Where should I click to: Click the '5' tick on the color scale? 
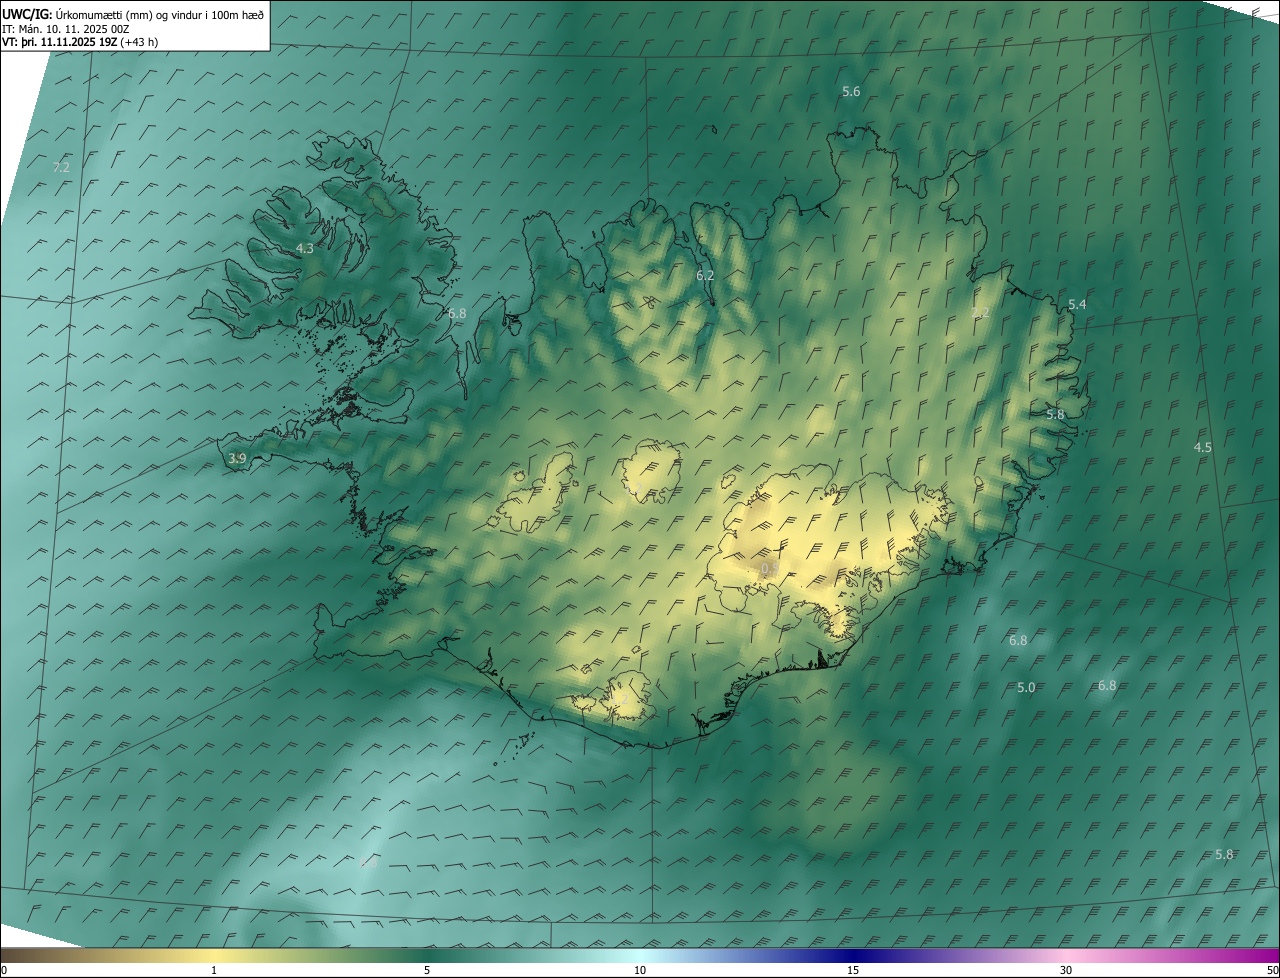point(427,970)
